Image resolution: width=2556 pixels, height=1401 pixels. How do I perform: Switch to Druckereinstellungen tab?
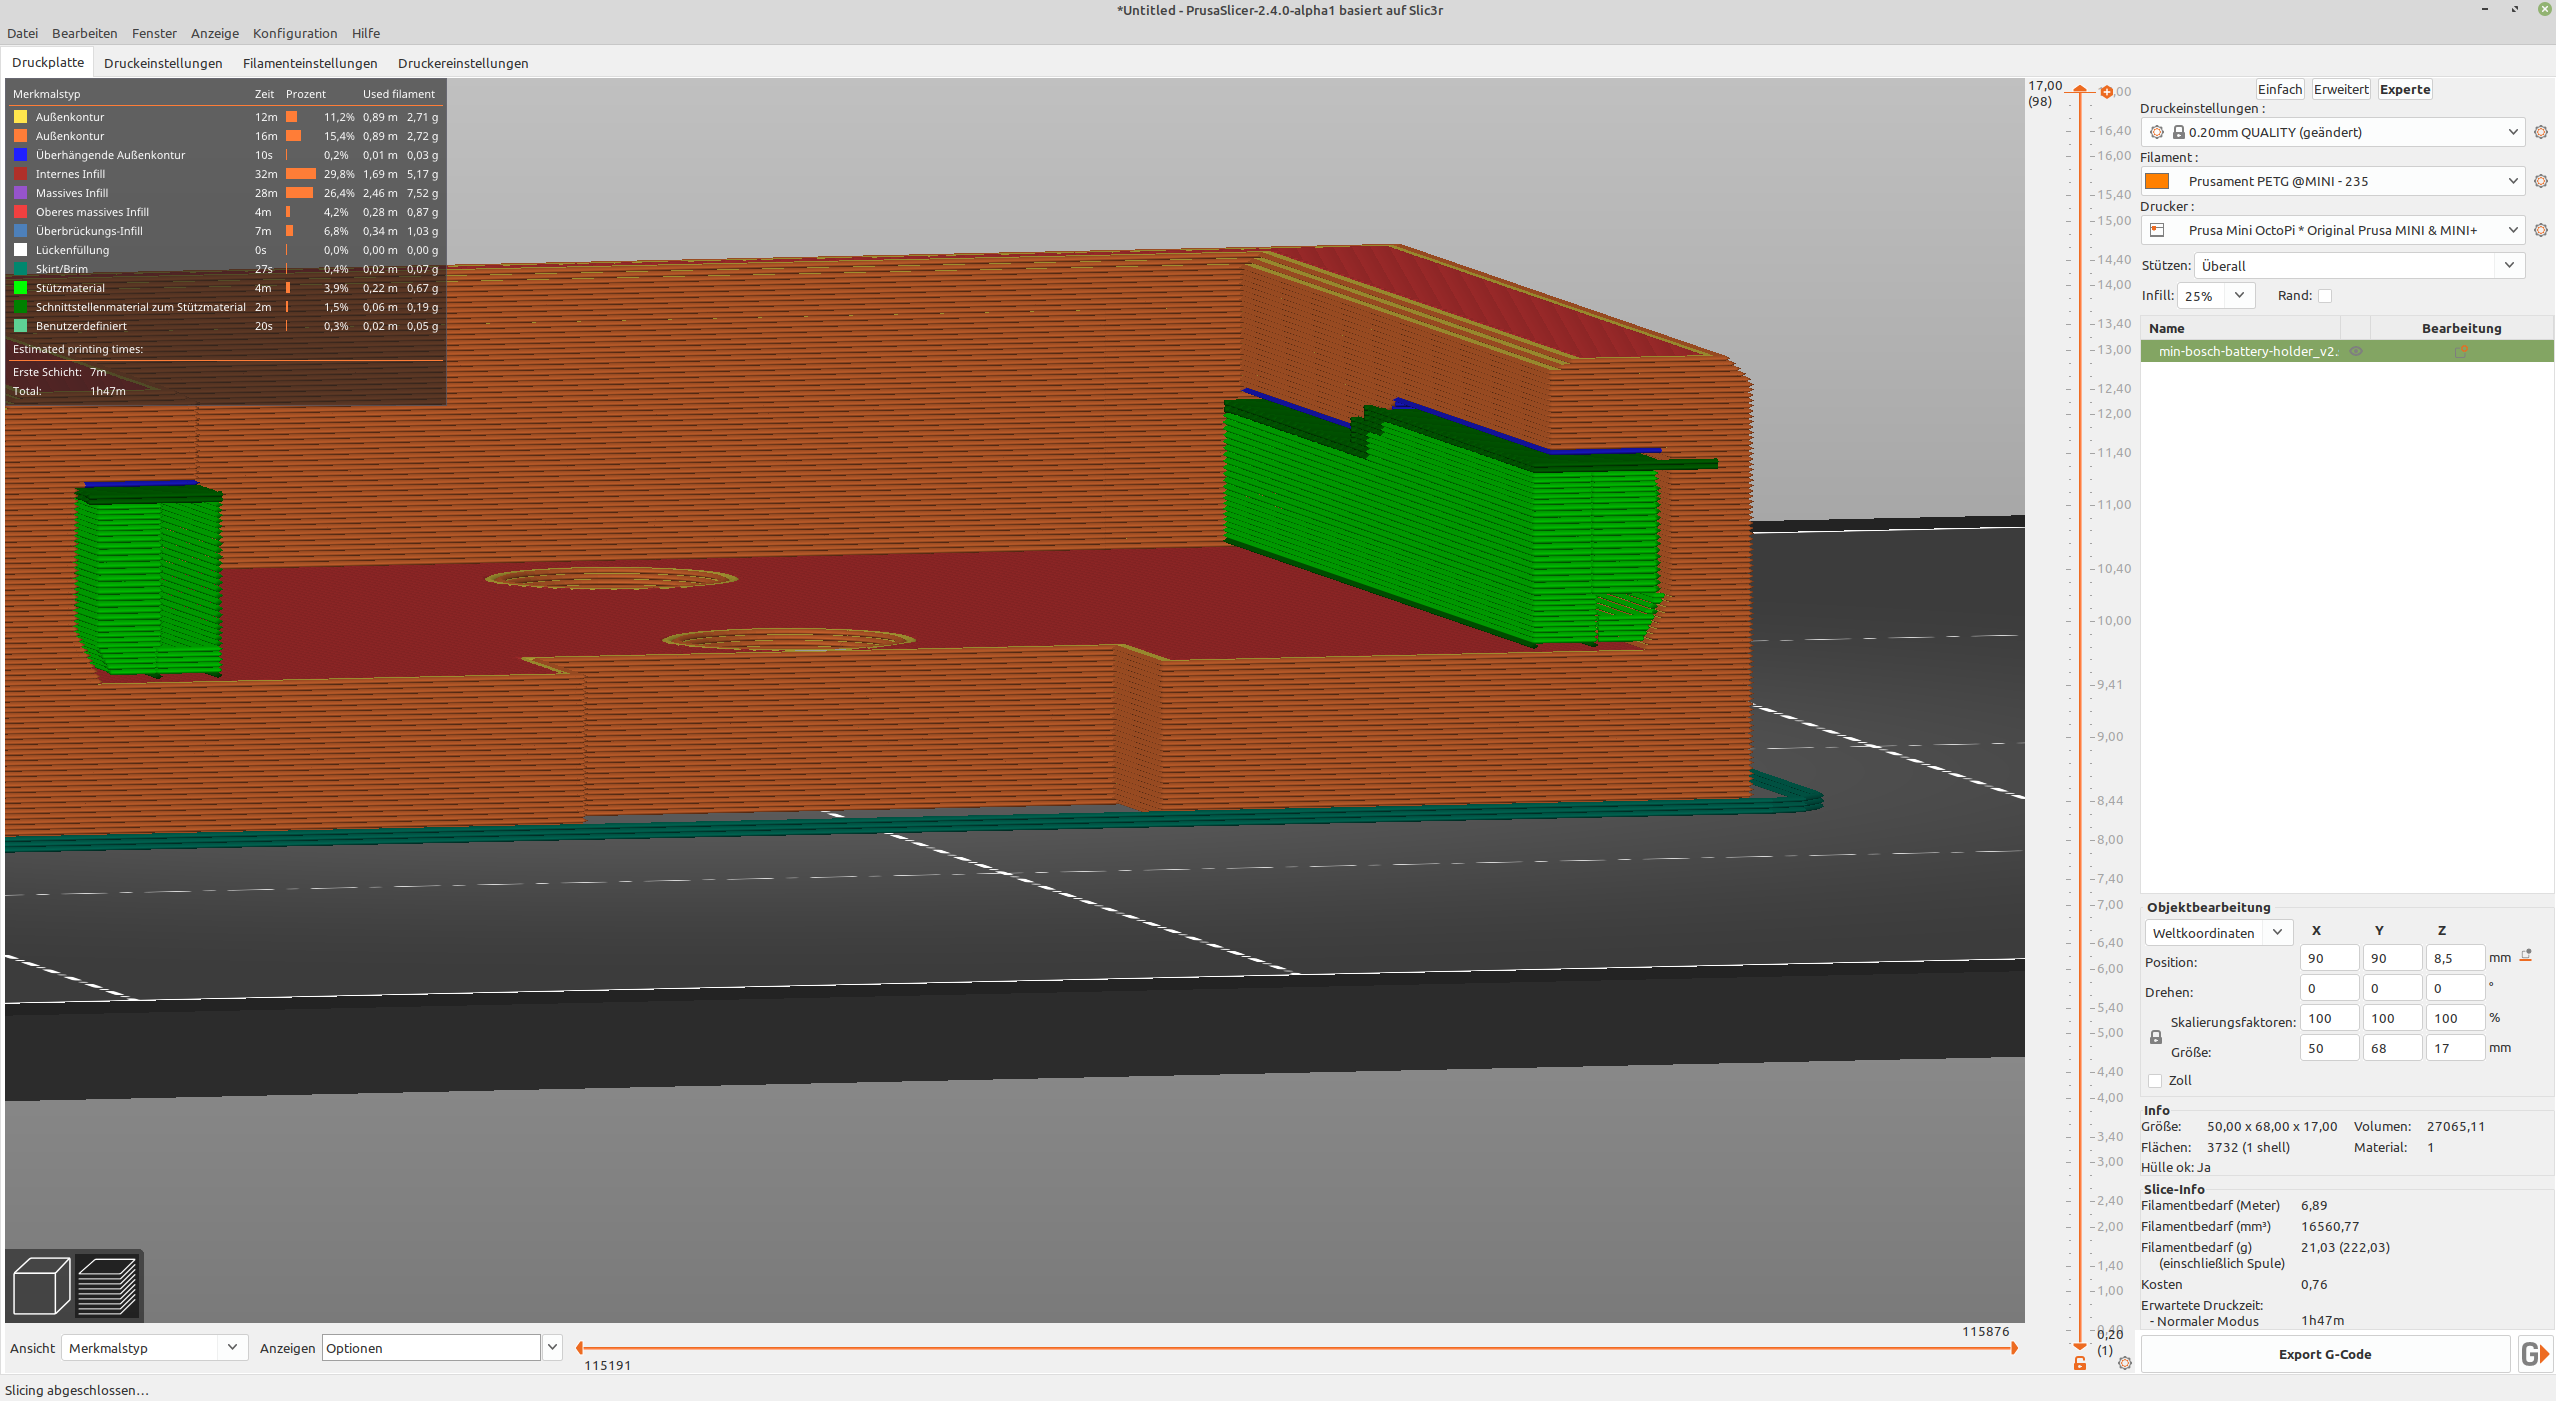pos(463,63)
